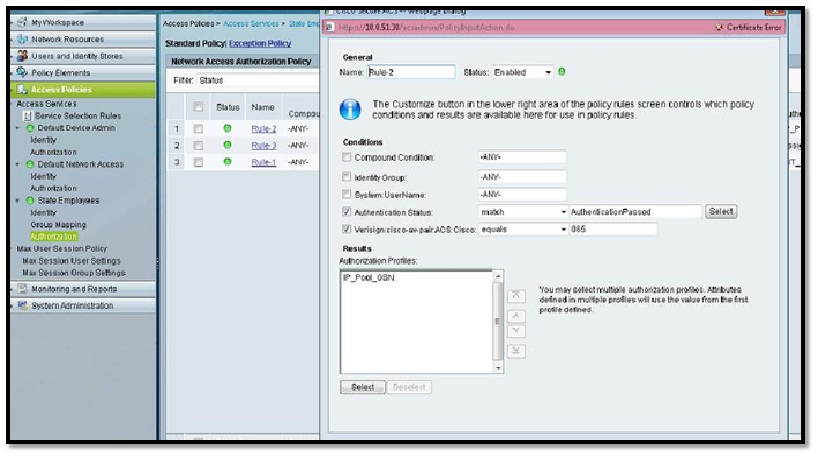Click green enabled indicator beside Status dropdown

click(561, 72)
